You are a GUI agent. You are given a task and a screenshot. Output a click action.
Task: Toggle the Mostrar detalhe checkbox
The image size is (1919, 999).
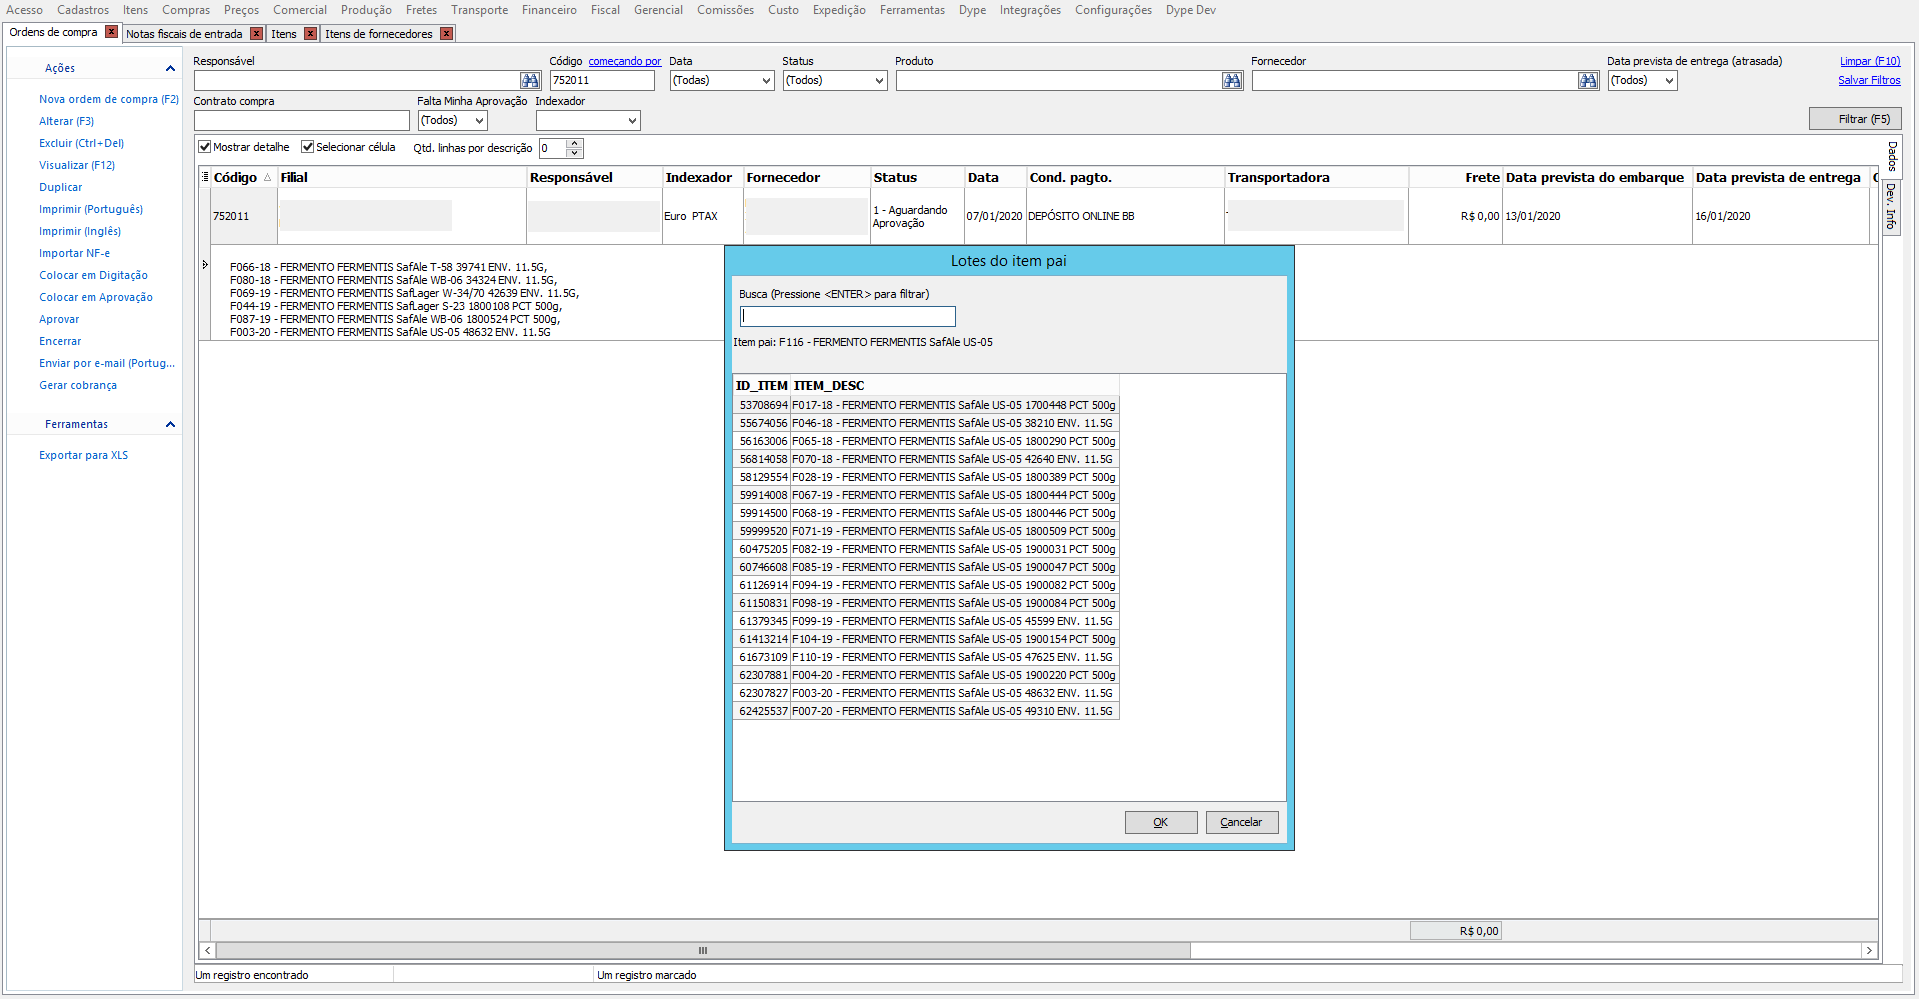tap(205, 147)
